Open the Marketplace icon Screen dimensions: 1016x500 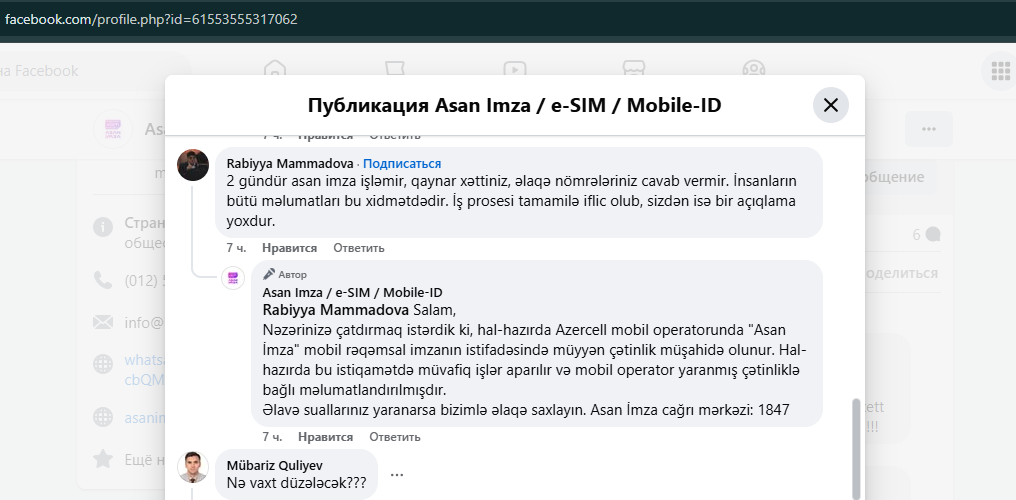pyautogui.click(x=634, y=70)
